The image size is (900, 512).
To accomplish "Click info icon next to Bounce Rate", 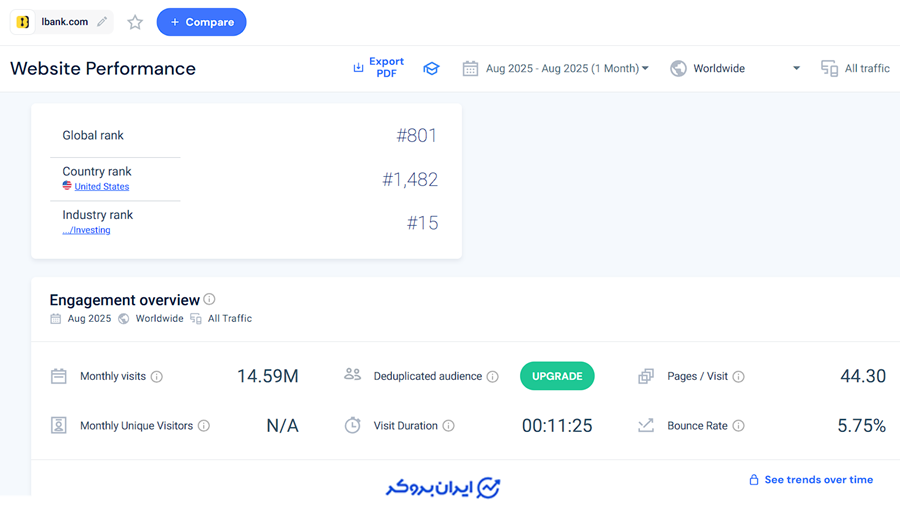I will 738,426.
